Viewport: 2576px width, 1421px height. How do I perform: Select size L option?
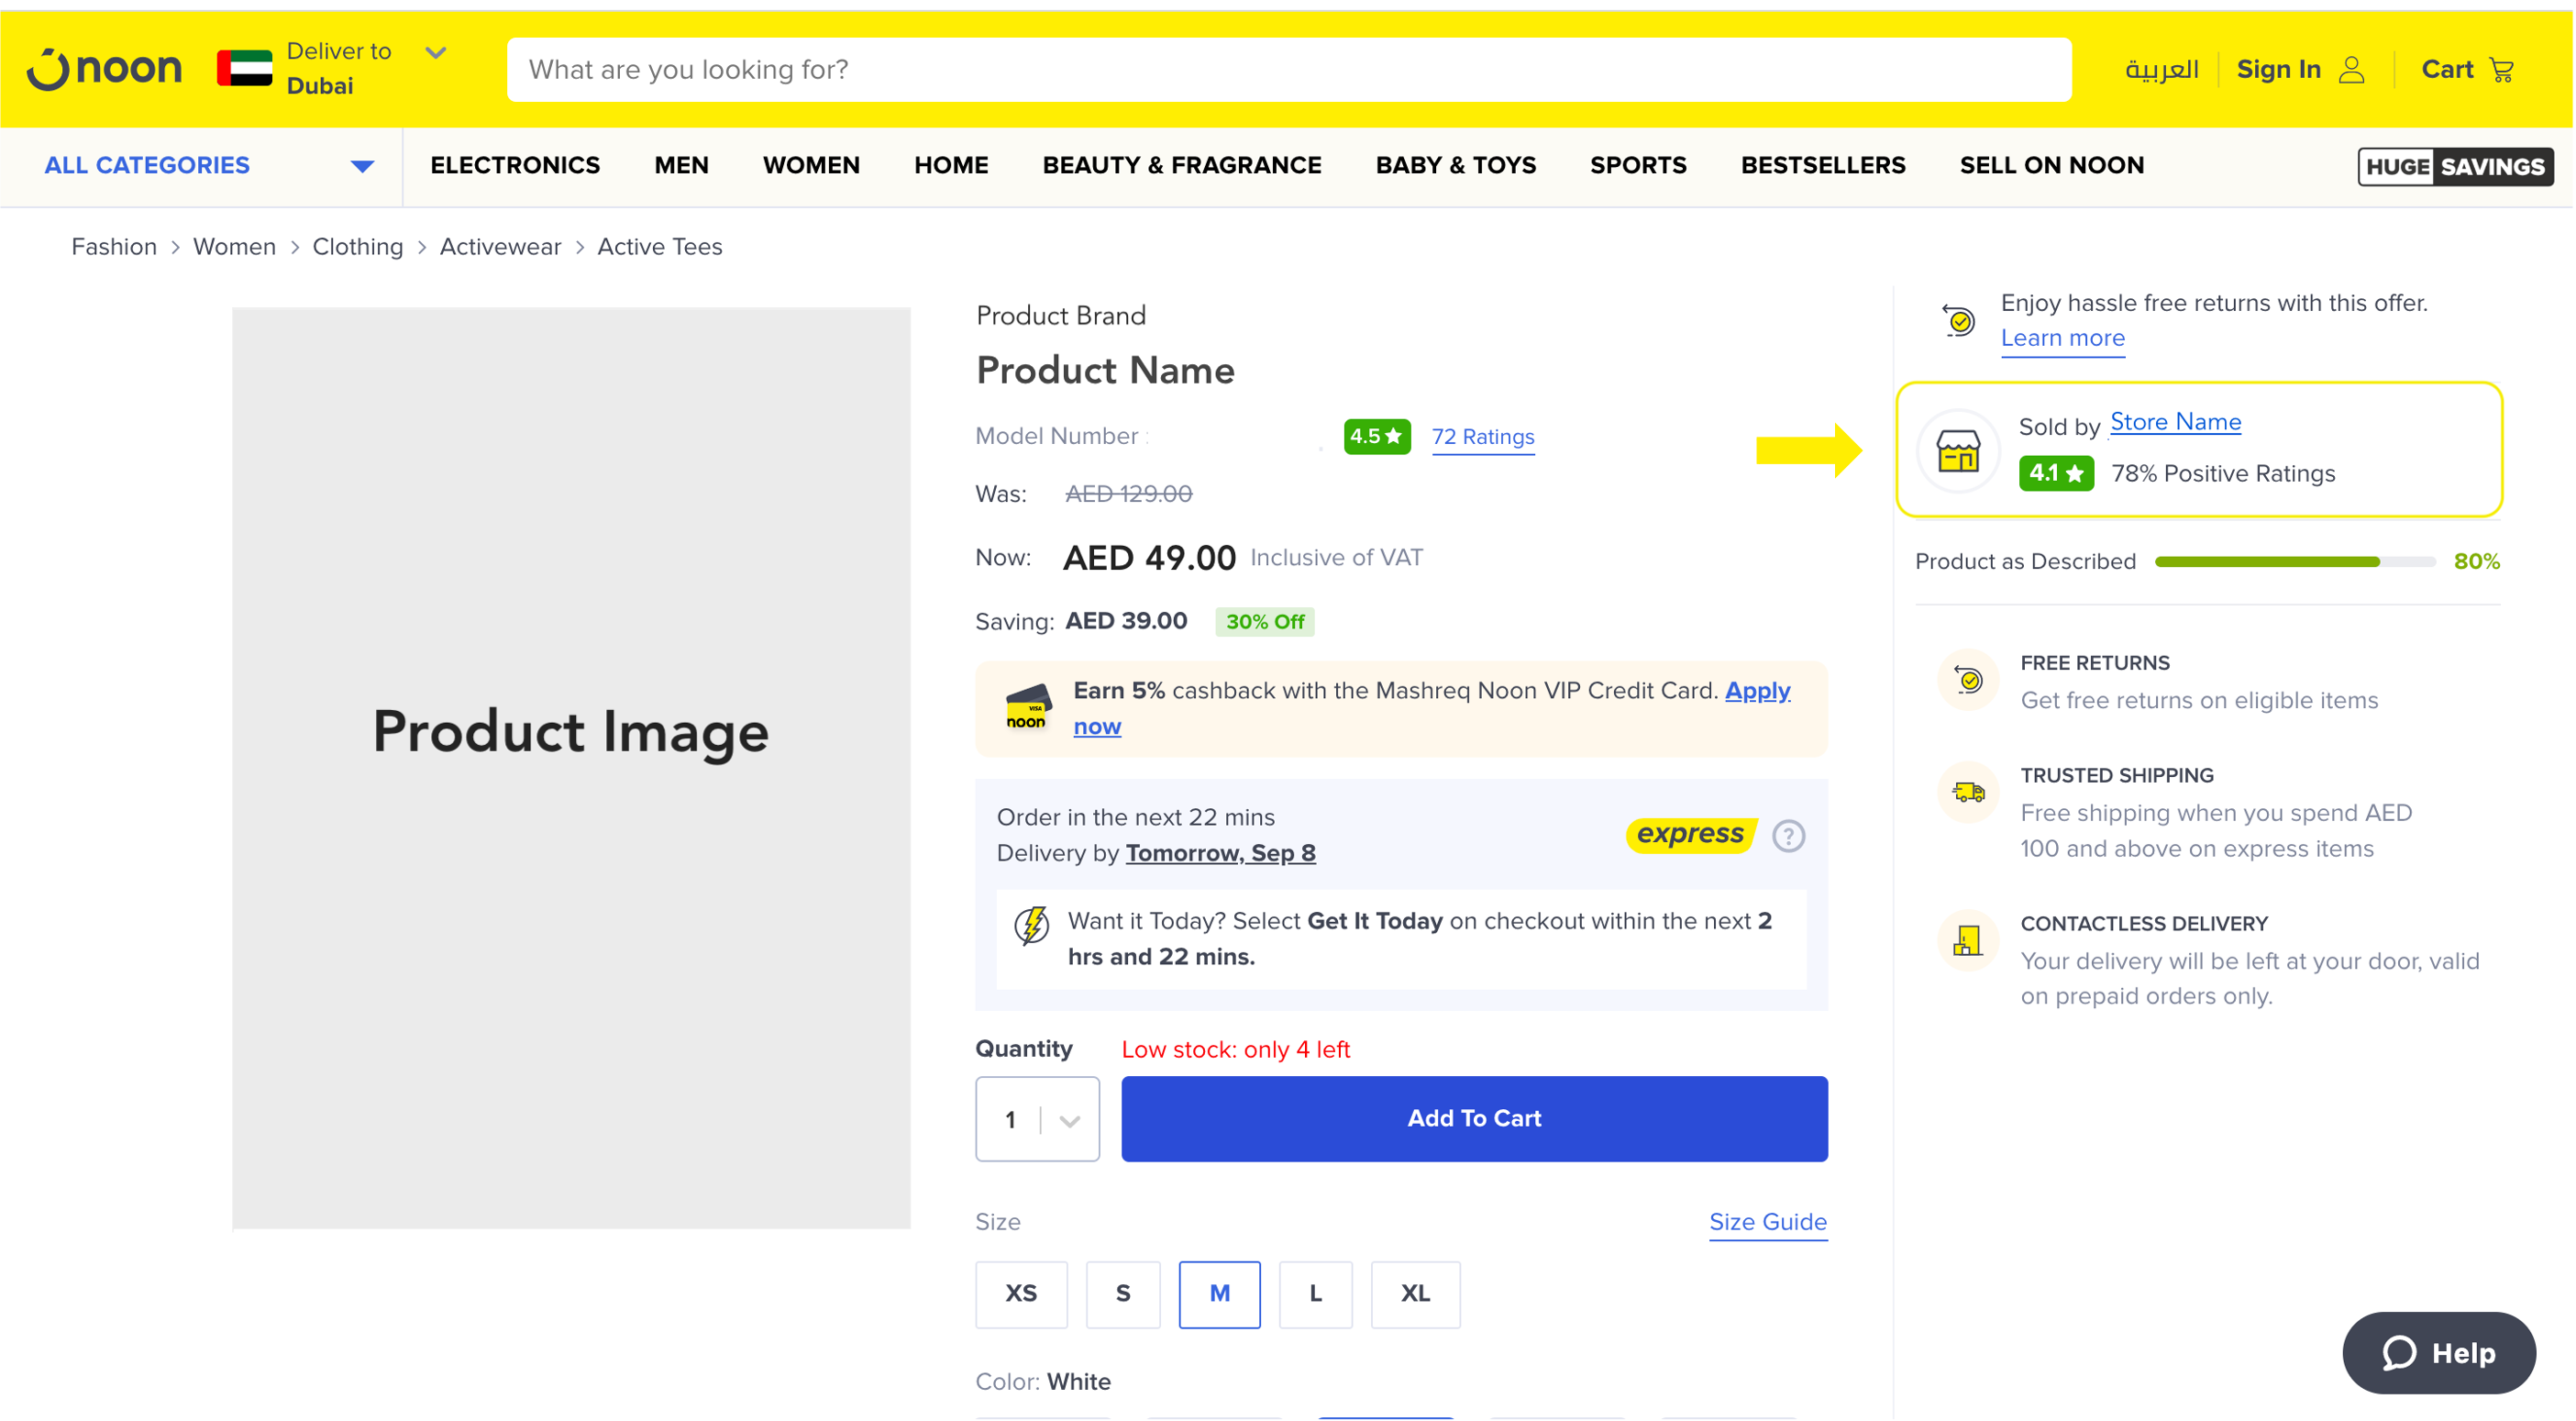coord(1315,1294)
